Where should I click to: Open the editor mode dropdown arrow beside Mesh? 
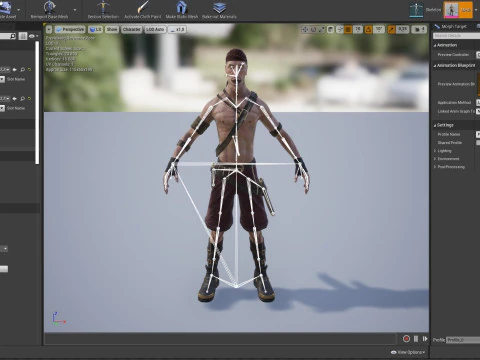[477, 10]
